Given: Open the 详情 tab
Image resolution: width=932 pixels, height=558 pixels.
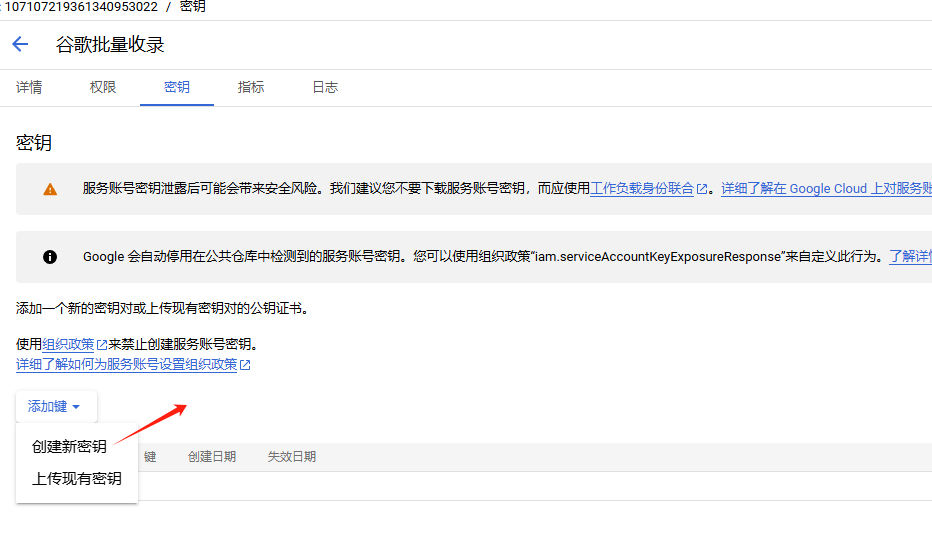Looking at the screenshot, I should coord(29,87).
